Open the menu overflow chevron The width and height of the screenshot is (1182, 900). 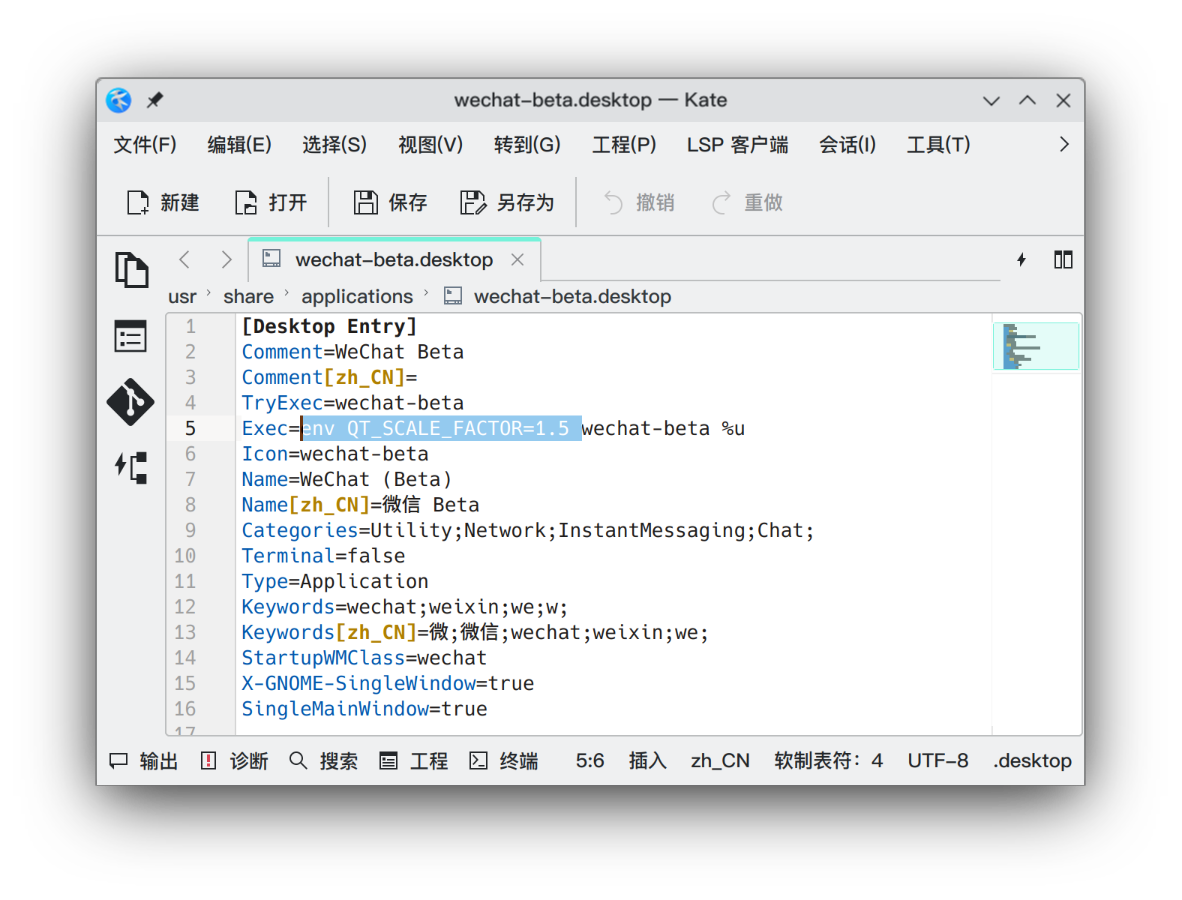[x=1063, y=144]
